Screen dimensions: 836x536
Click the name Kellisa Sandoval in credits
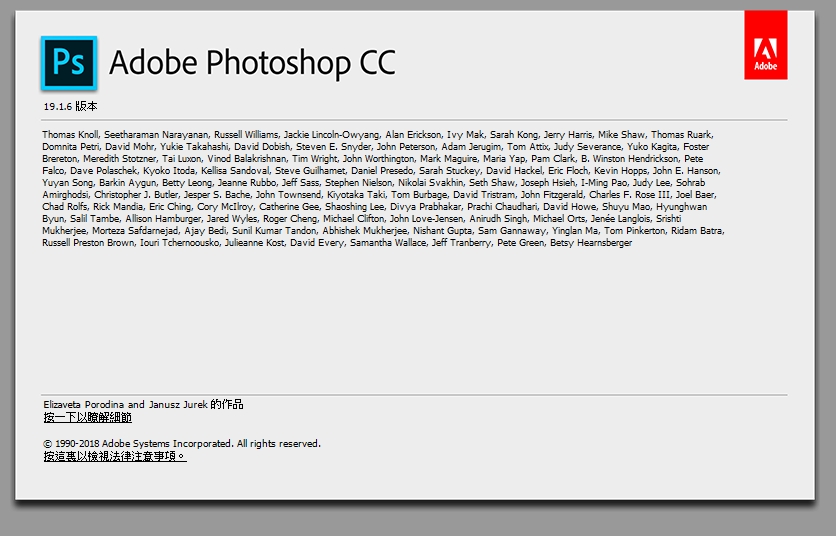(235, 171)
